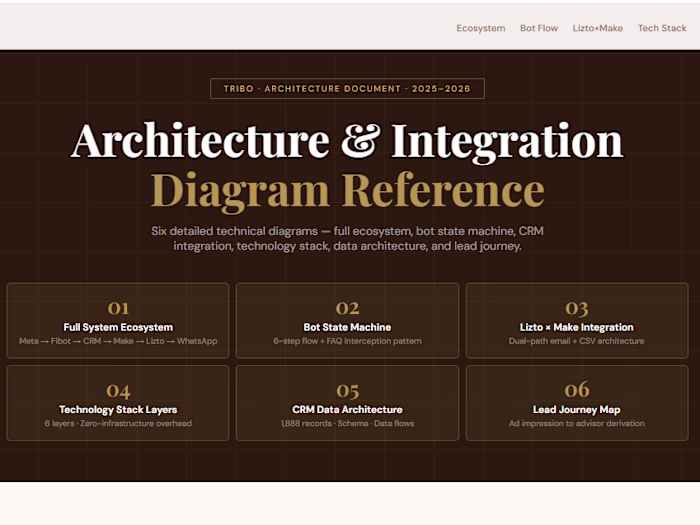Click '6 layers · Zero-infrastructure overhead' text
This screenshot has width=700, height=525.
tap(118, 423)
